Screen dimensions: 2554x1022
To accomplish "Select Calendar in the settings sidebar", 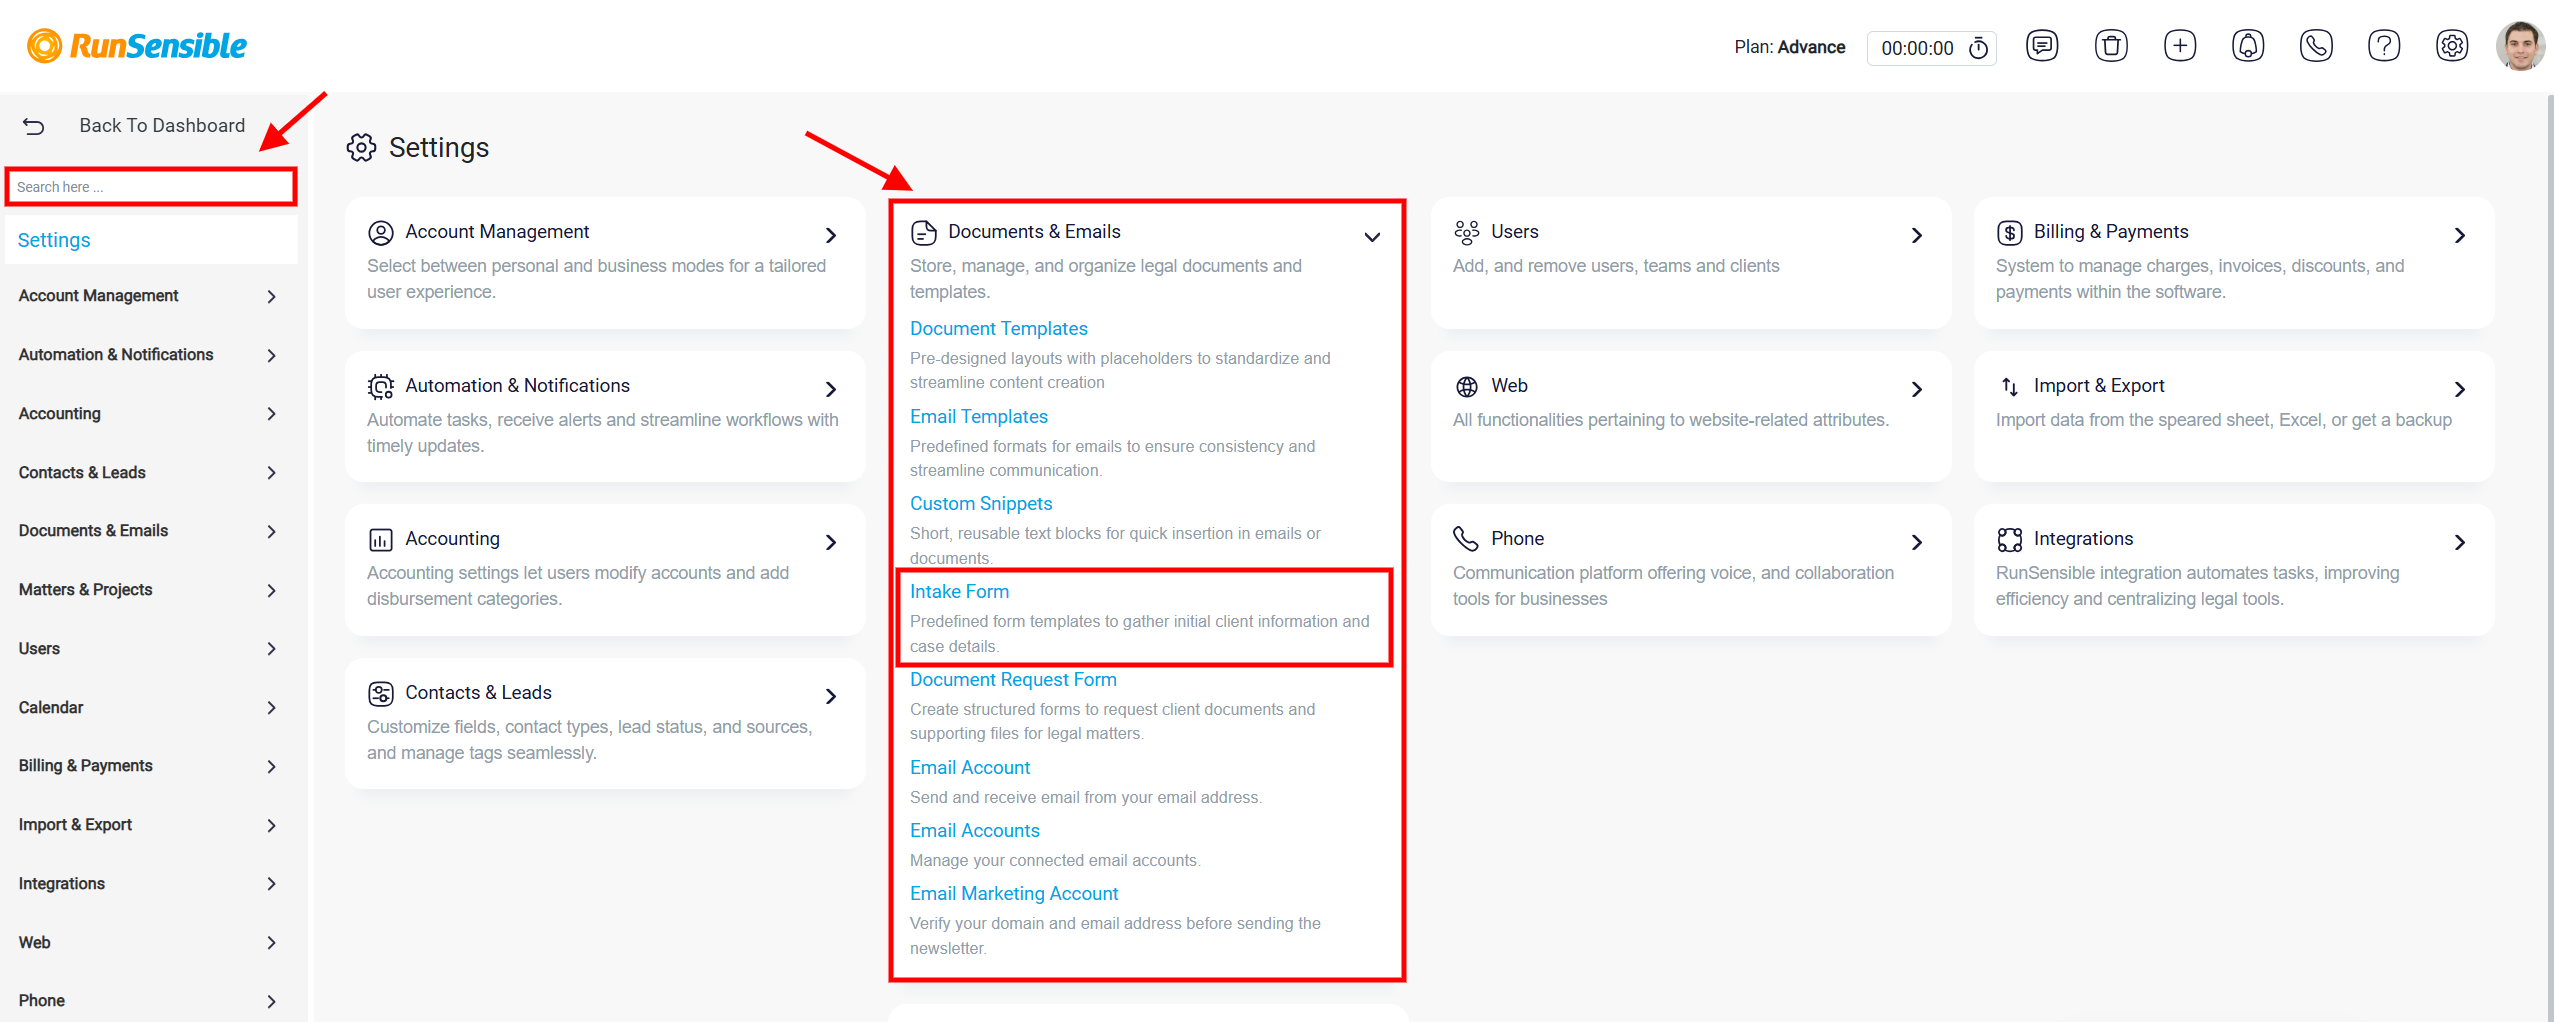I will click(x=148, y=708).
